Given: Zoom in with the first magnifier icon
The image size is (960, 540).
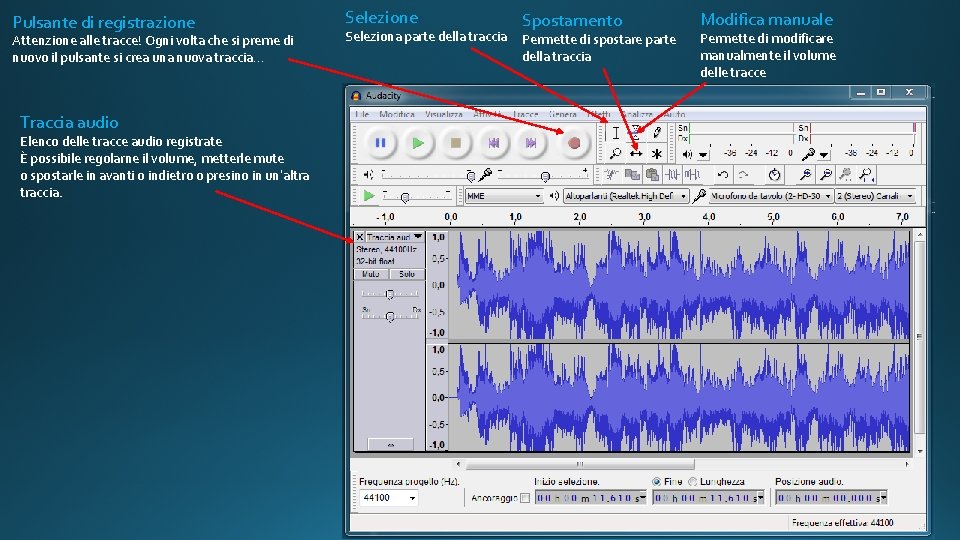Looking at the screenshot, I should point(806,175).
